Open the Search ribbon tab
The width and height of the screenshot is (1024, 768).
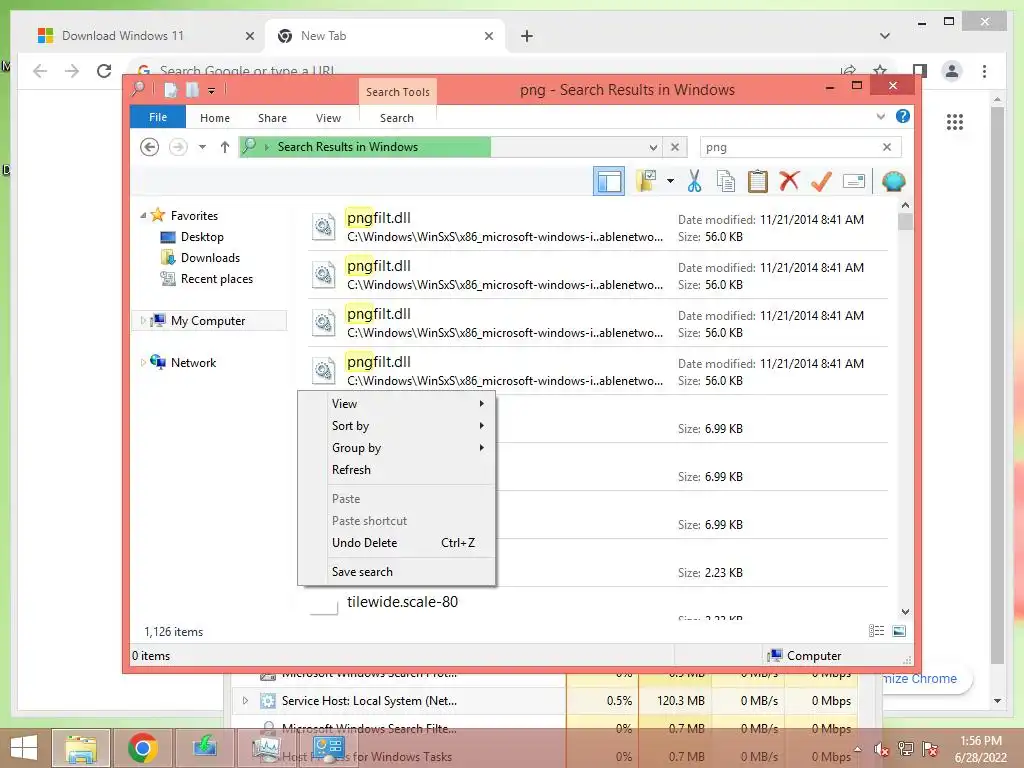point(397,118)
